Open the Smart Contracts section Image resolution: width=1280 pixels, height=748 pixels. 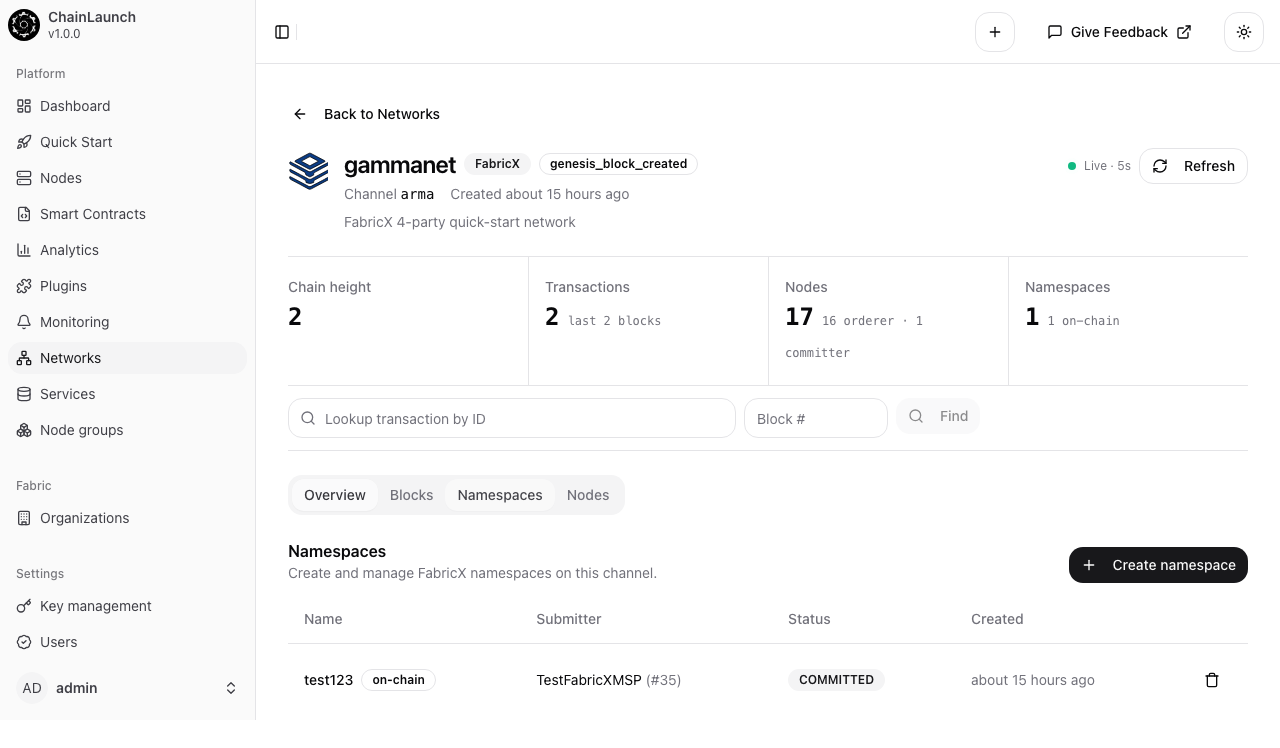(x=92, y=214)
